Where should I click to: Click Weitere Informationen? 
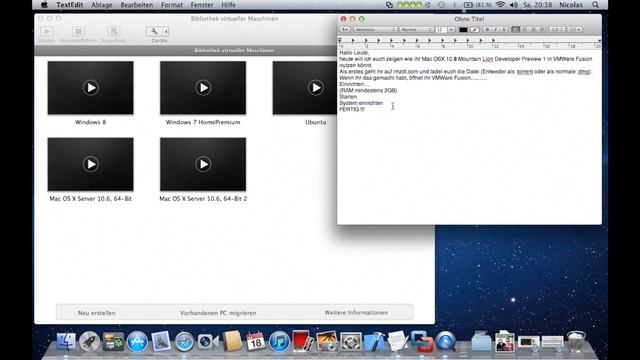click(x=356, y=312)
